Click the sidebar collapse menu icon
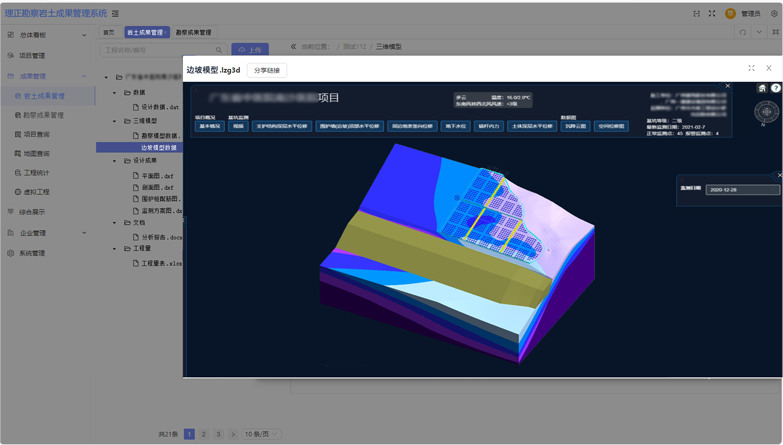 [116, 14]
